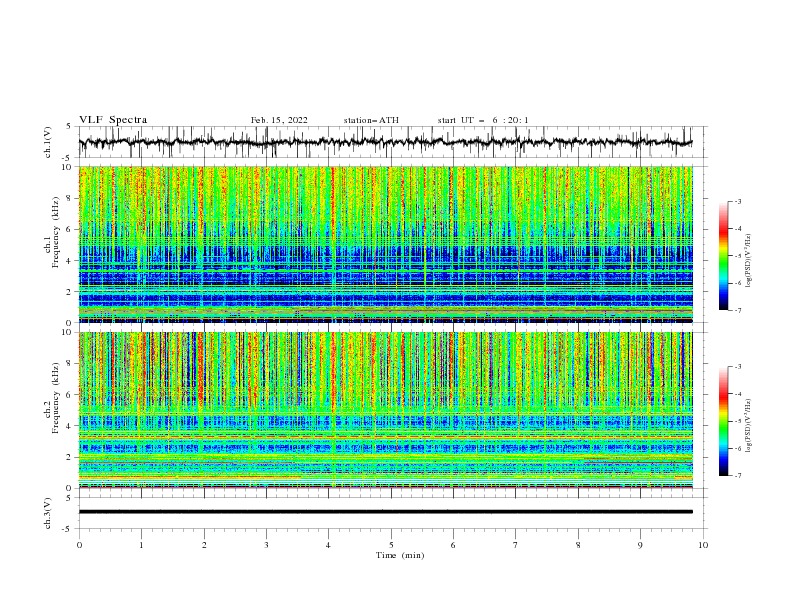This screenshot has width=792, height=612.
Task: Click time axis tick label "8"
Action: [578, 545]
